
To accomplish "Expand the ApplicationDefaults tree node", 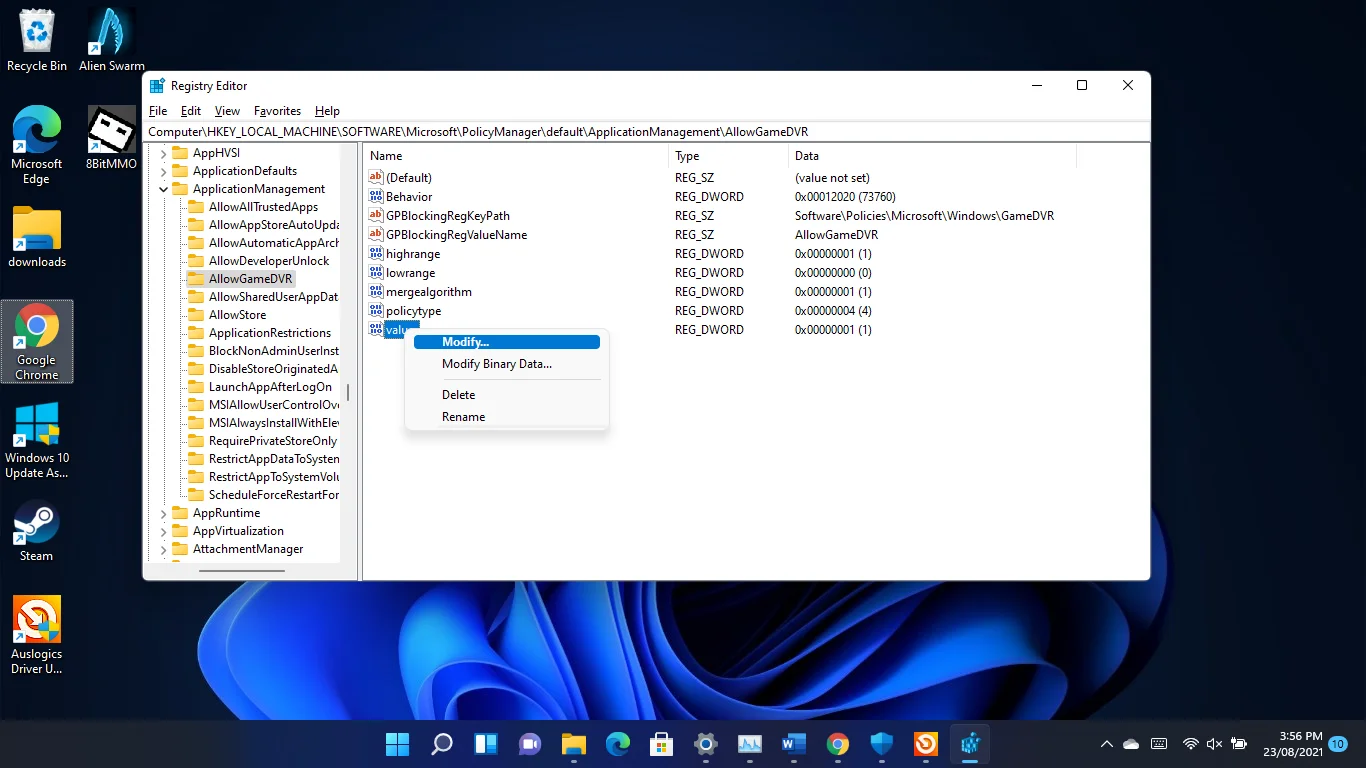I will [x=164, y=171].
